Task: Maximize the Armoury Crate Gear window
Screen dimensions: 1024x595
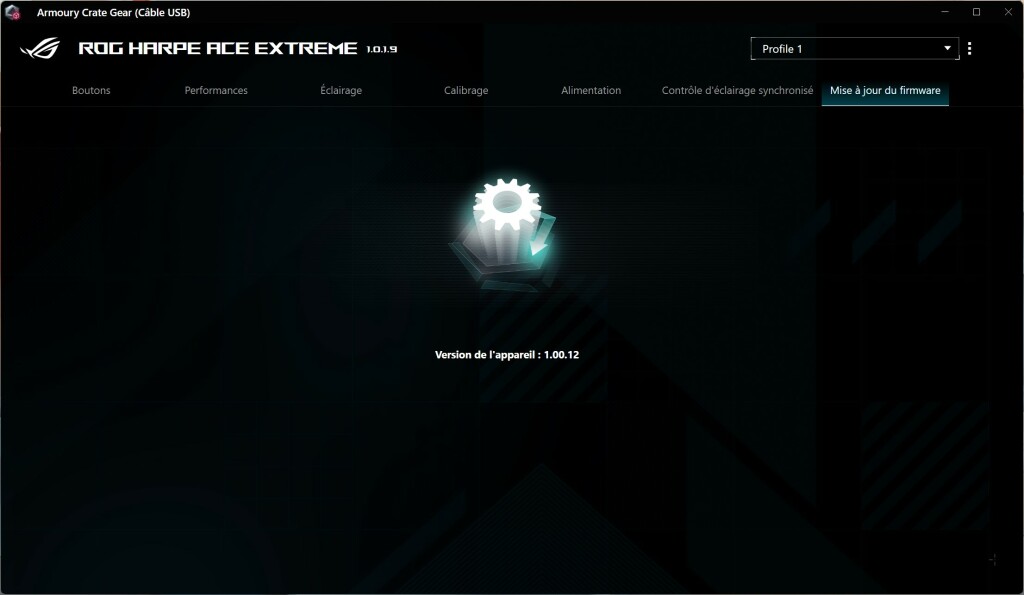Action: click(x=976, y=12)
